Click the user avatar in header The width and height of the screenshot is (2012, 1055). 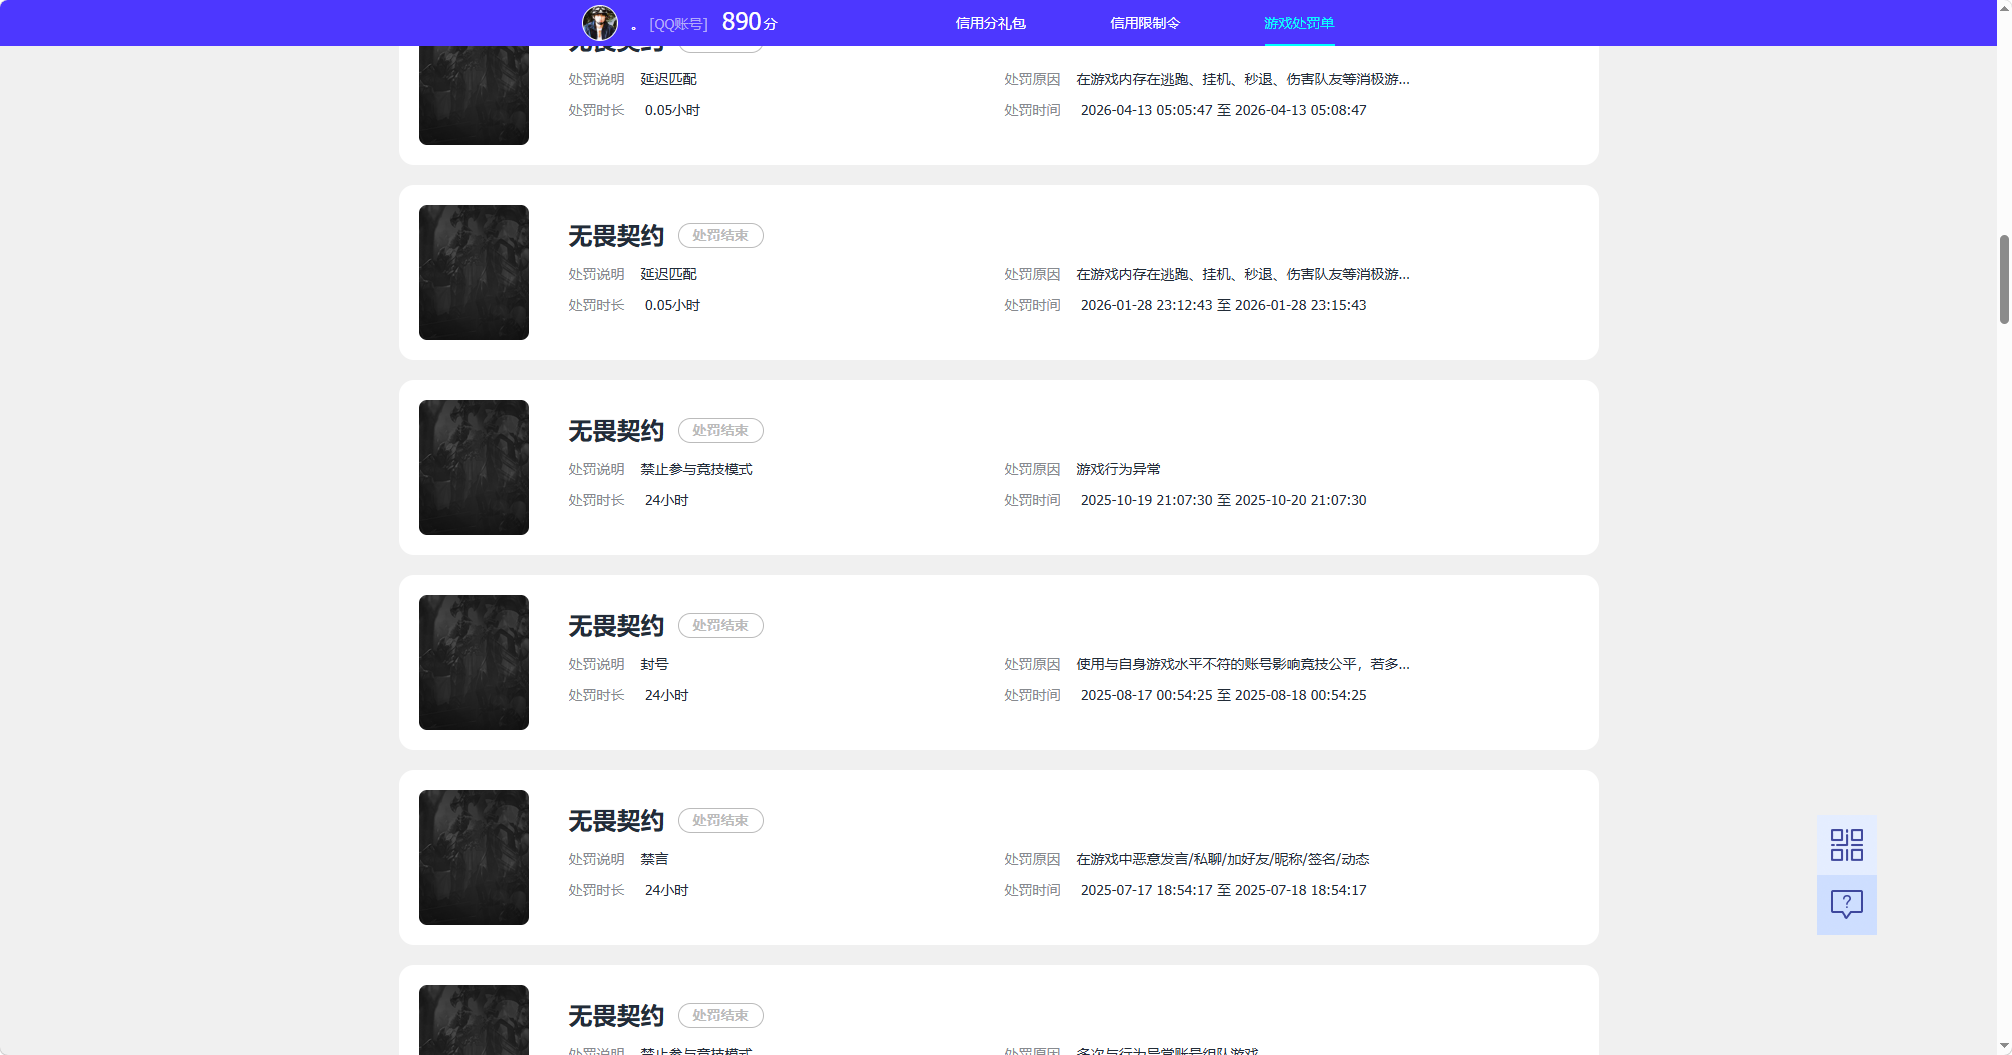click(x=600, y=23)
